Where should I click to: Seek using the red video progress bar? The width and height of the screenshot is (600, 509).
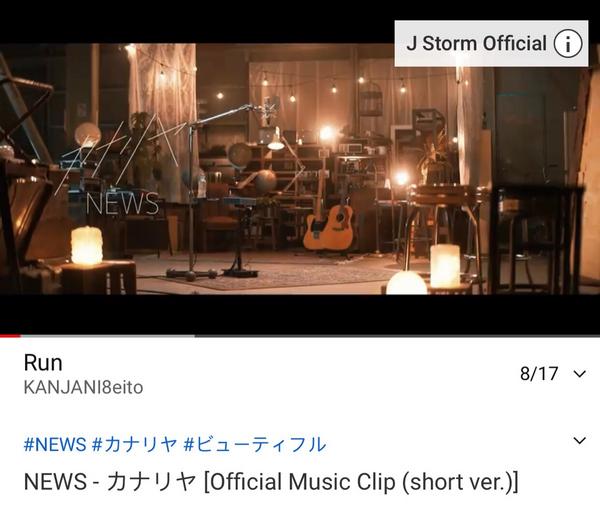[x=10, y=336]
